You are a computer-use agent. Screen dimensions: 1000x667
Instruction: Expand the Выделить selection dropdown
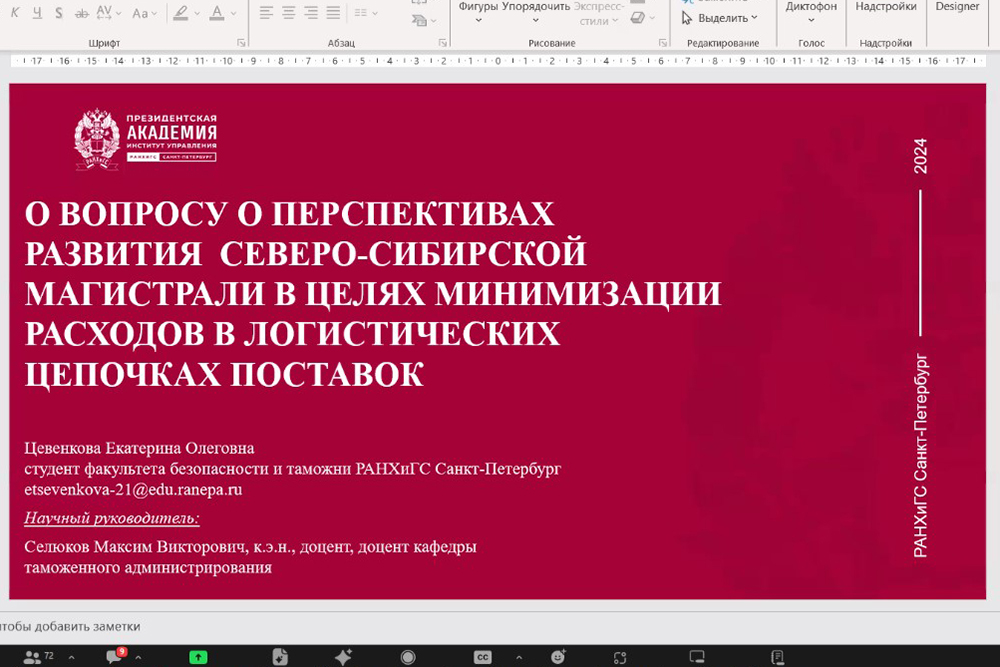(720, 18)
